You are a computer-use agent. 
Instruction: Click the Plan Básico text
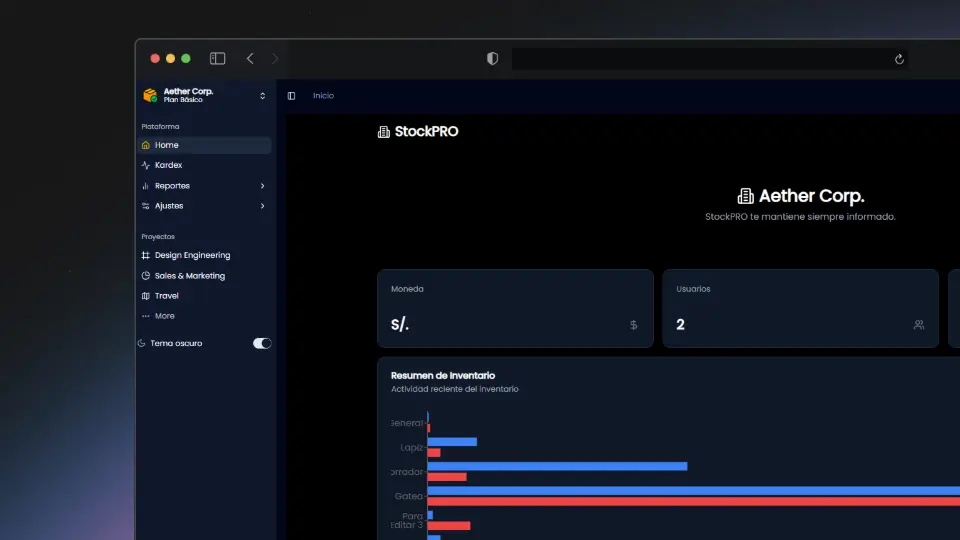click(x=183, y=100)
